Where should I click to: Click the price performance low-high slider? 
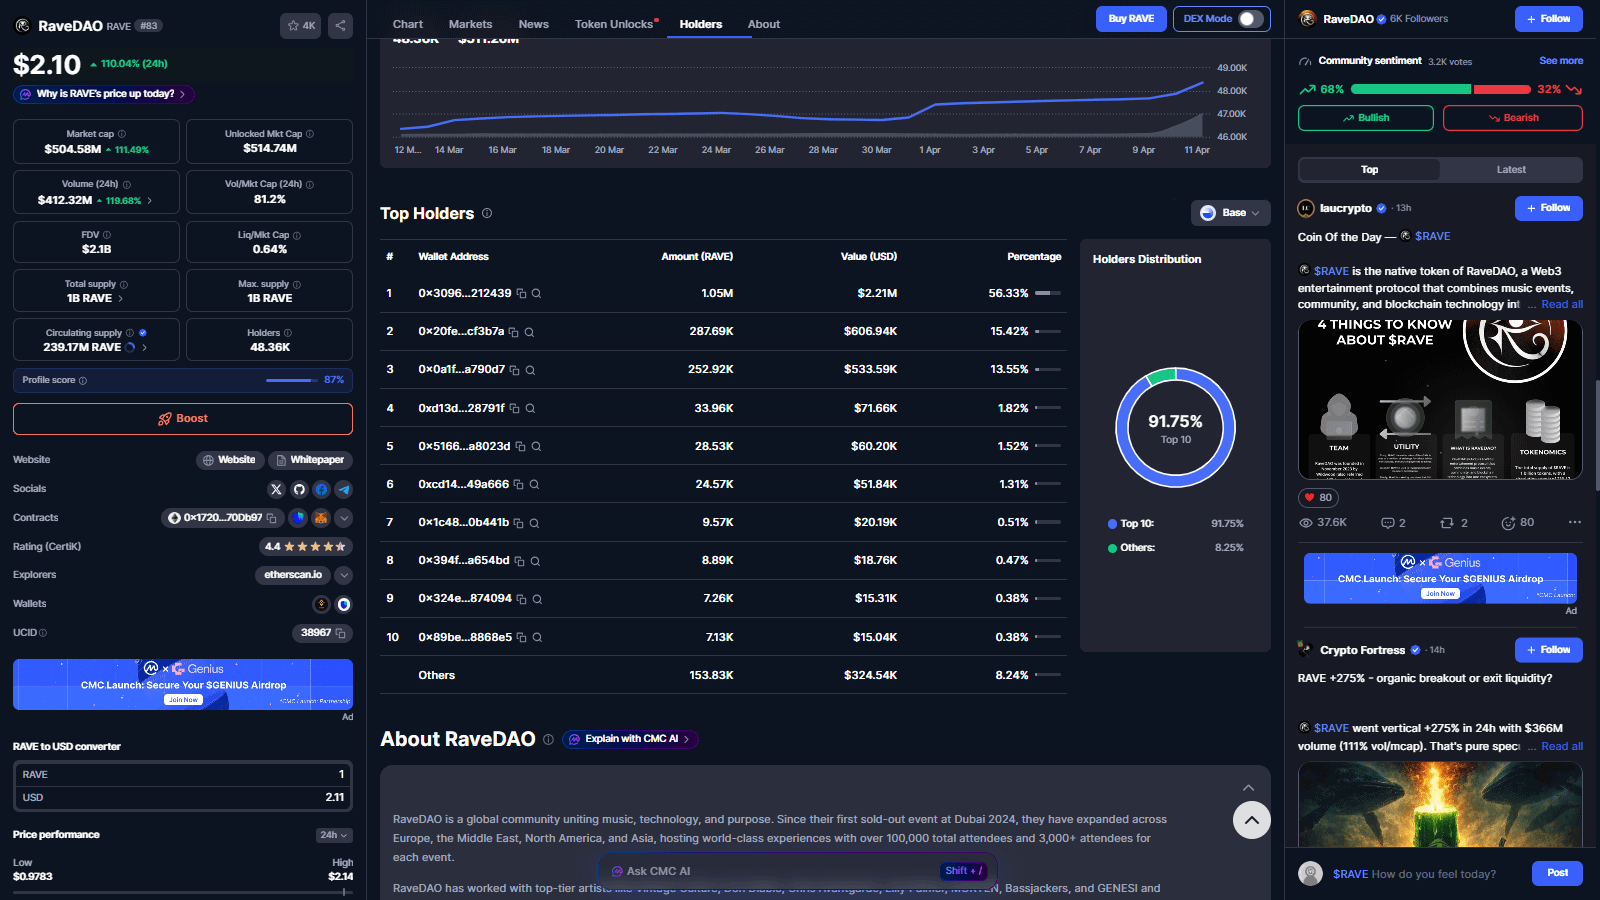pyautogui.click(x=183, y=892)
